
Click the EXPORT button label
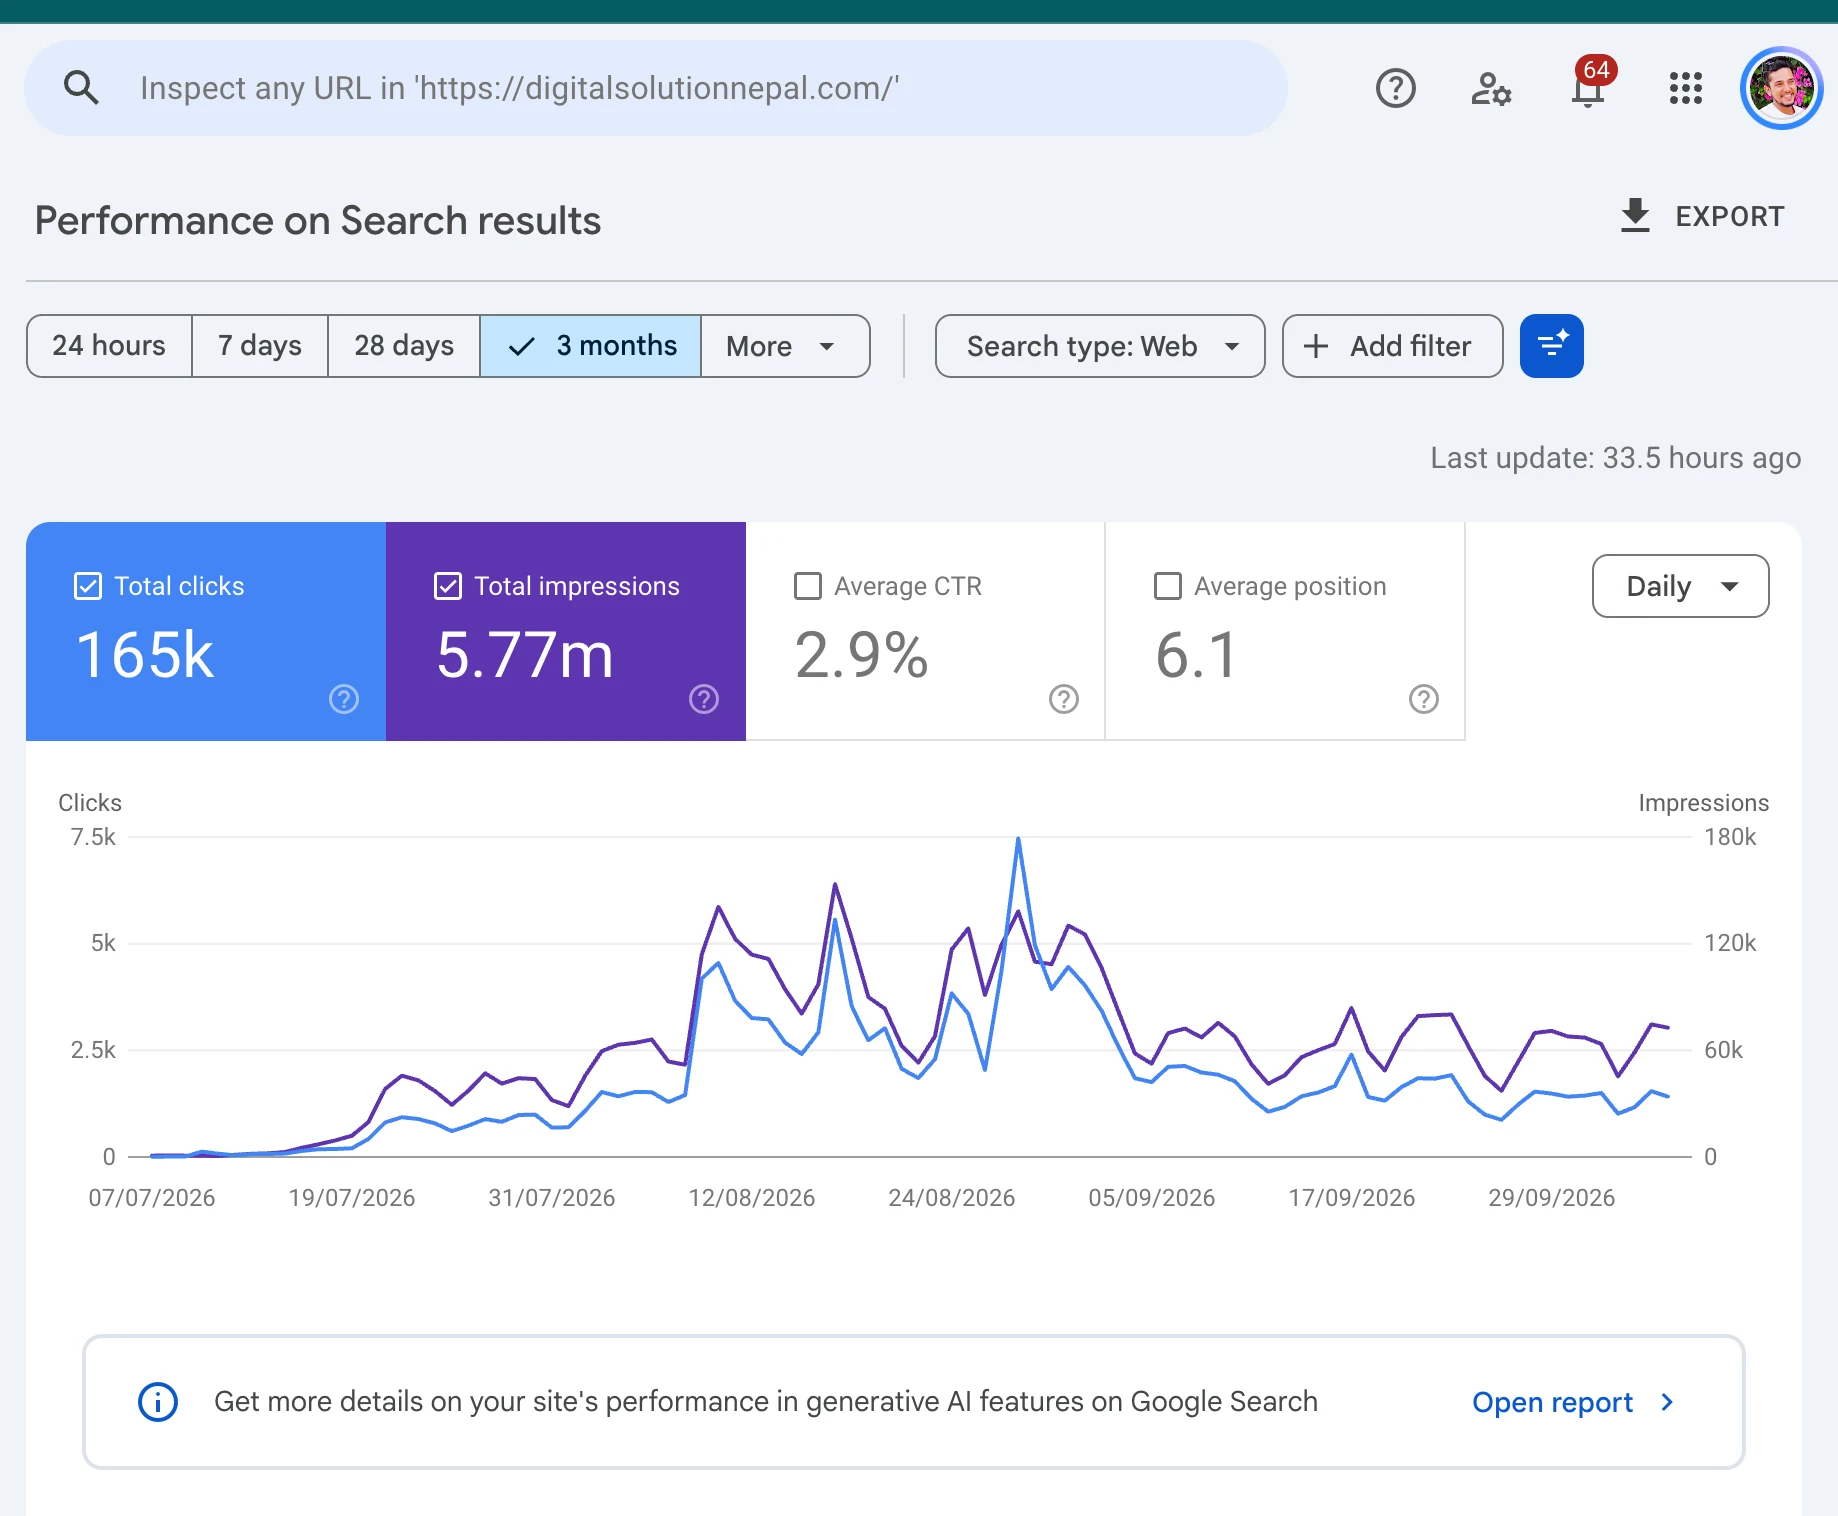pyautogui.click(x=1729, y=216)
